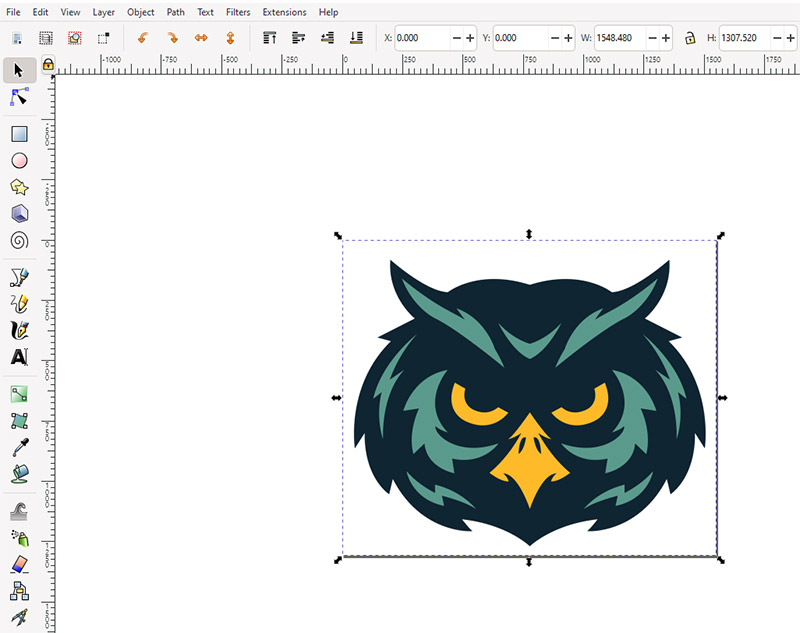800x633 pixels.
Task: Open the File menu
Action: pyautogui.click(x=13, y=12)
